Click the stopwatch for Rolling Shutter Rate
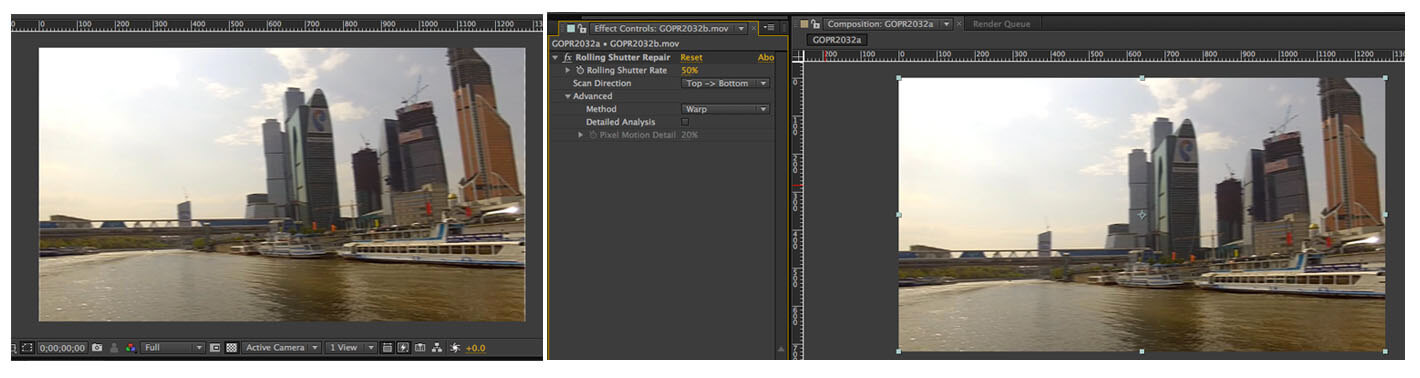Screen dimensions: 1420x378 click(580, 70)
